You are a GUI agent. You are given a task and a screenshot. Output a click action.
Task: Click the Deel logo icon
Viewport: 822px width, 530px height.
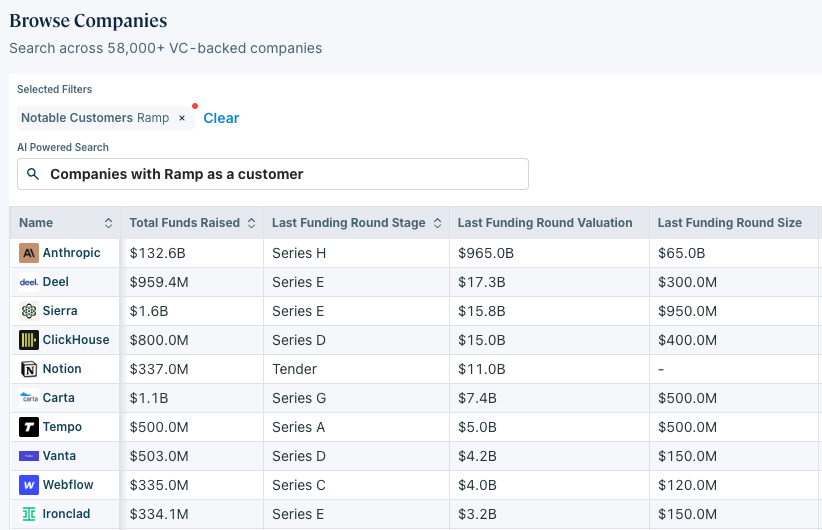29,282
